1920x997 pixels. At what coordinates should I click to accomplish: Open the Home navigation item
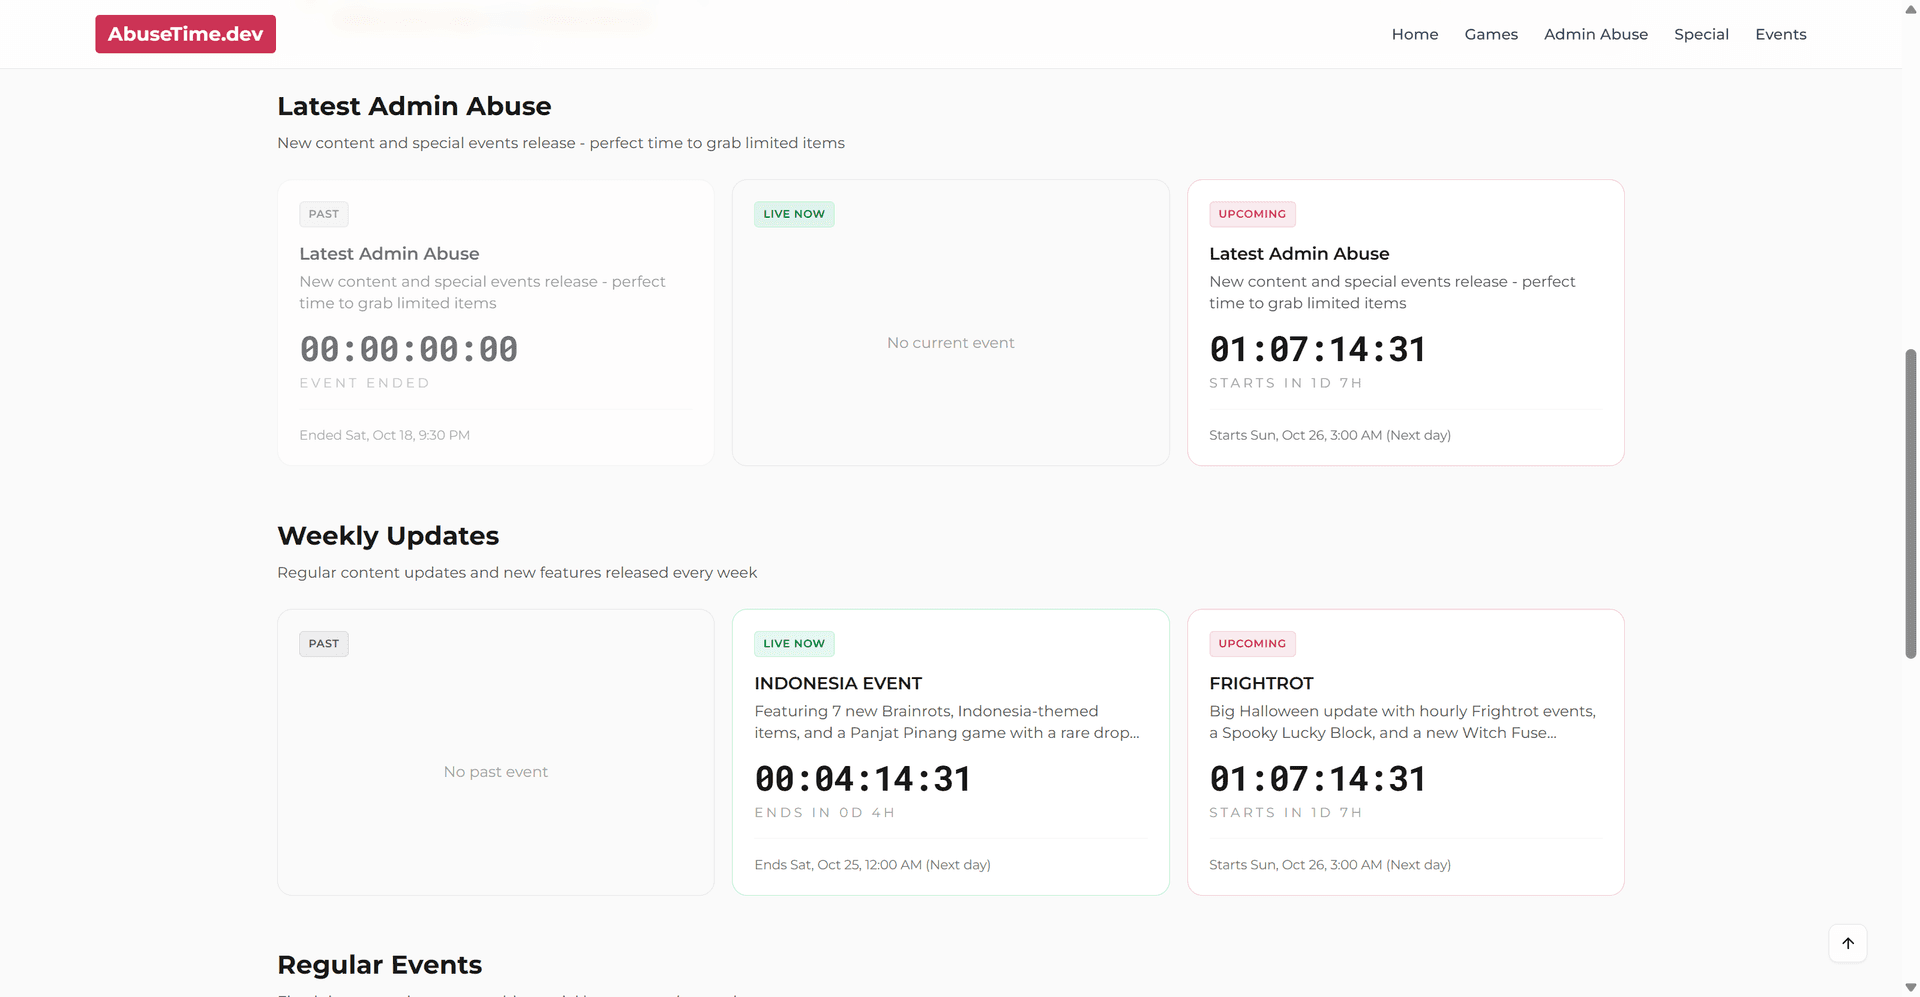1414,34
